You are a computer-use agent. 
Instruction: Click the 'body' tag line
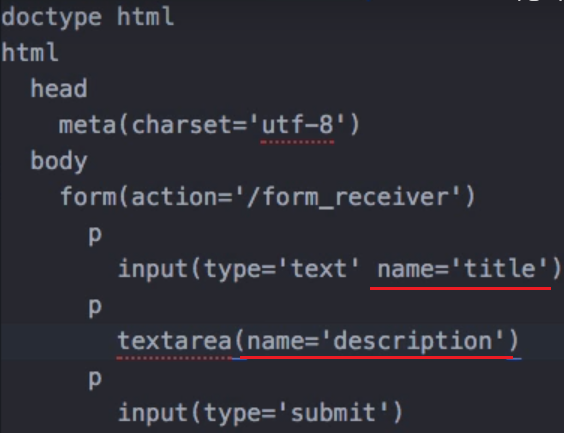(x=59, y=161)
